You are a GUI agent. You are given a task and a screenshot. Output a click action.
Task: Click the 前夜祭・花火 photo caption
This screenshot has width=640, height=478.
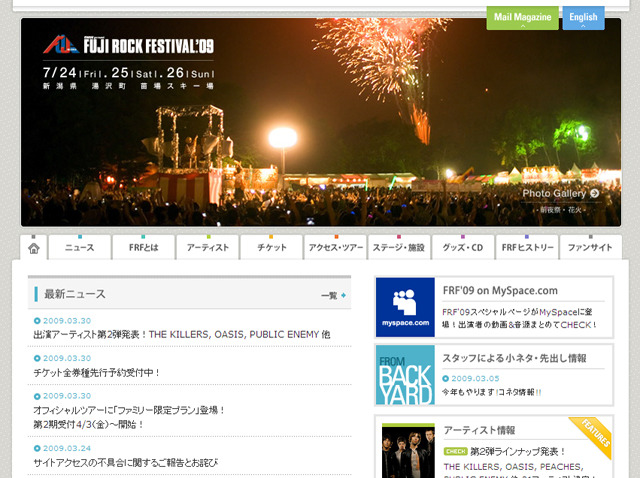pyautogui.click(x=561, y=210)
